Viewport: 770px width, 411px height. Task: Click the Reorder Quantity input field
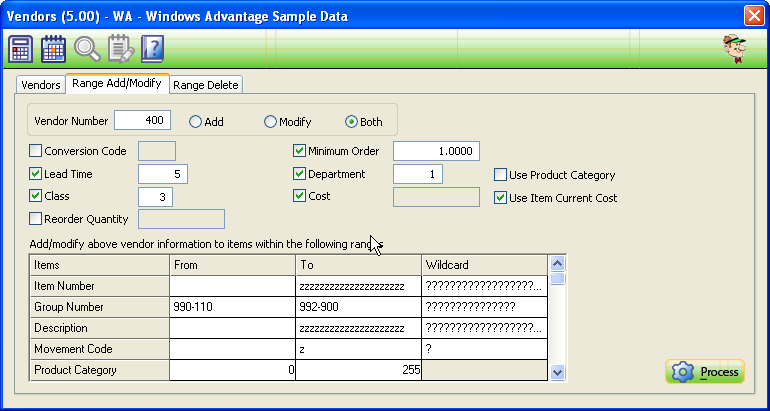(x=181, y=219)
